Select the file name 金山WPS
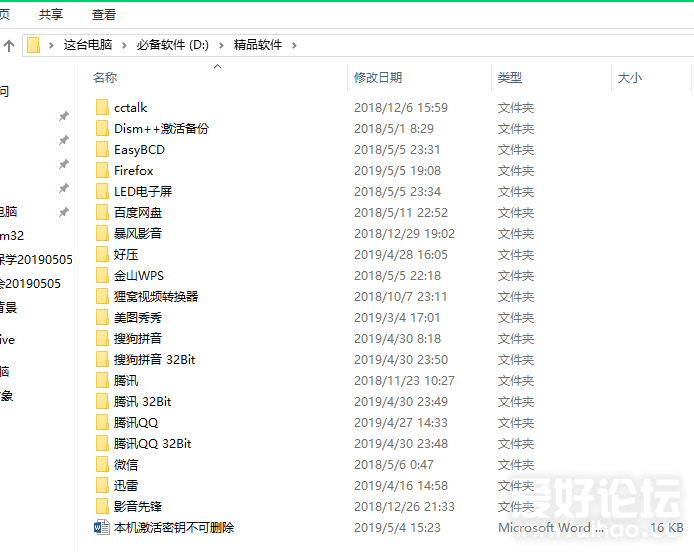Image resolution: width=694 pixels, height=552 pixels. 139,275
